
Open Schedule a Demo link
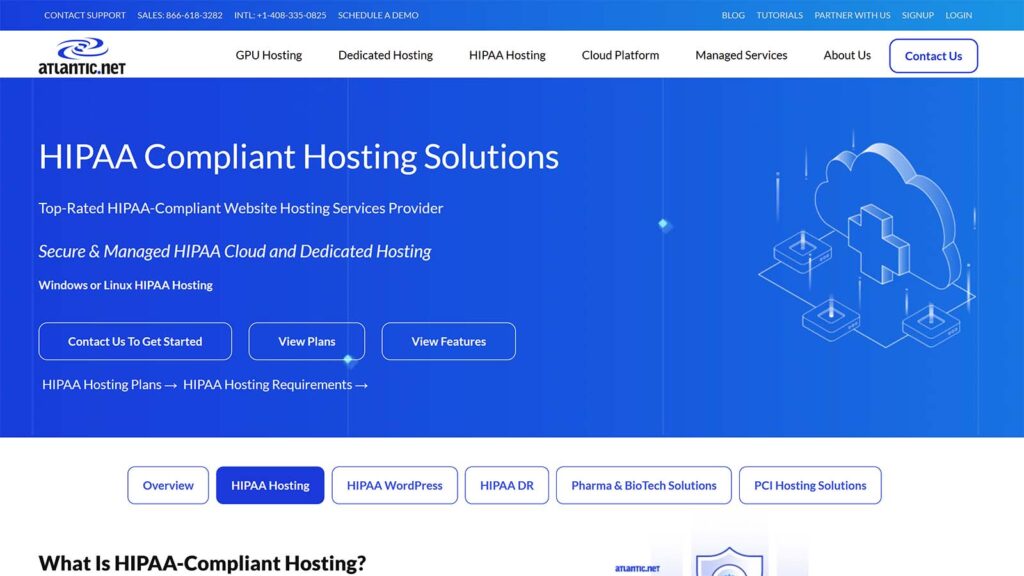pos(378,15)
